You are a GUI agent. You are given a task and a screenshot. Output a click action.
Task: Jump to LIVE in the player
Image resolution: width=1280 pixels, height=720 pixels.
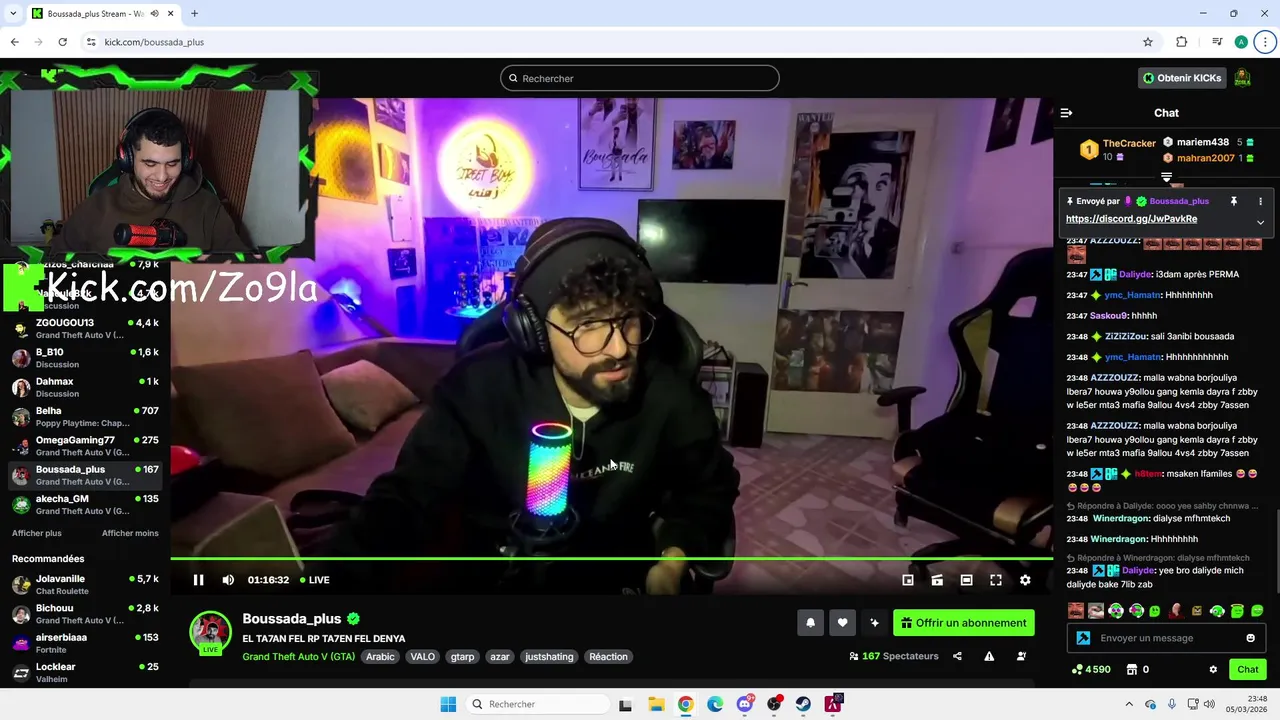click(x=315, y=580)
